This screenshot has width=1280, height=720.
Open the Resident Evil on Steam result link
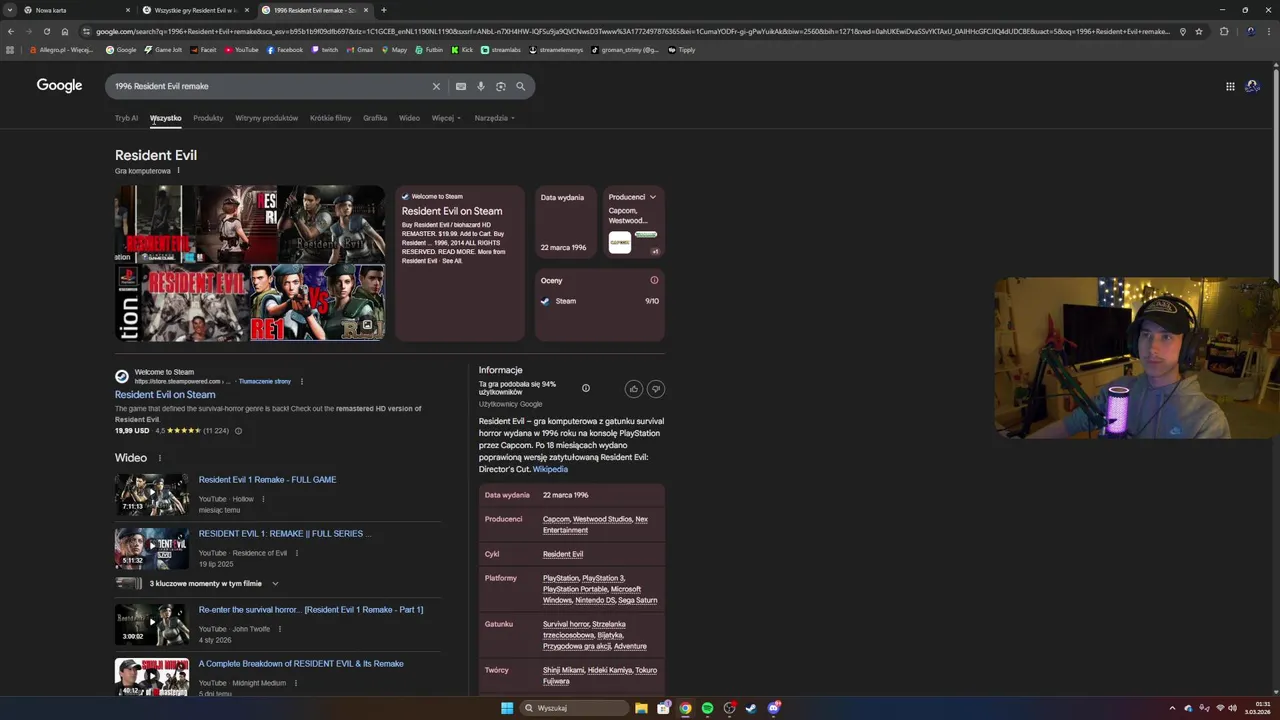[165, 395]
